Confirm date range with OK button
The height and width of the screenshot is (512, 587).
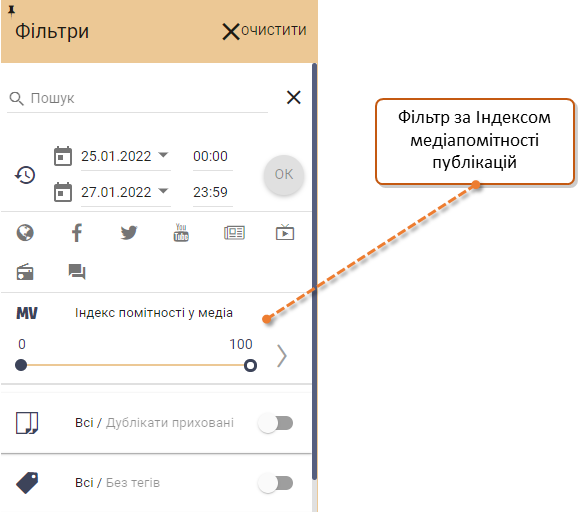284,175
